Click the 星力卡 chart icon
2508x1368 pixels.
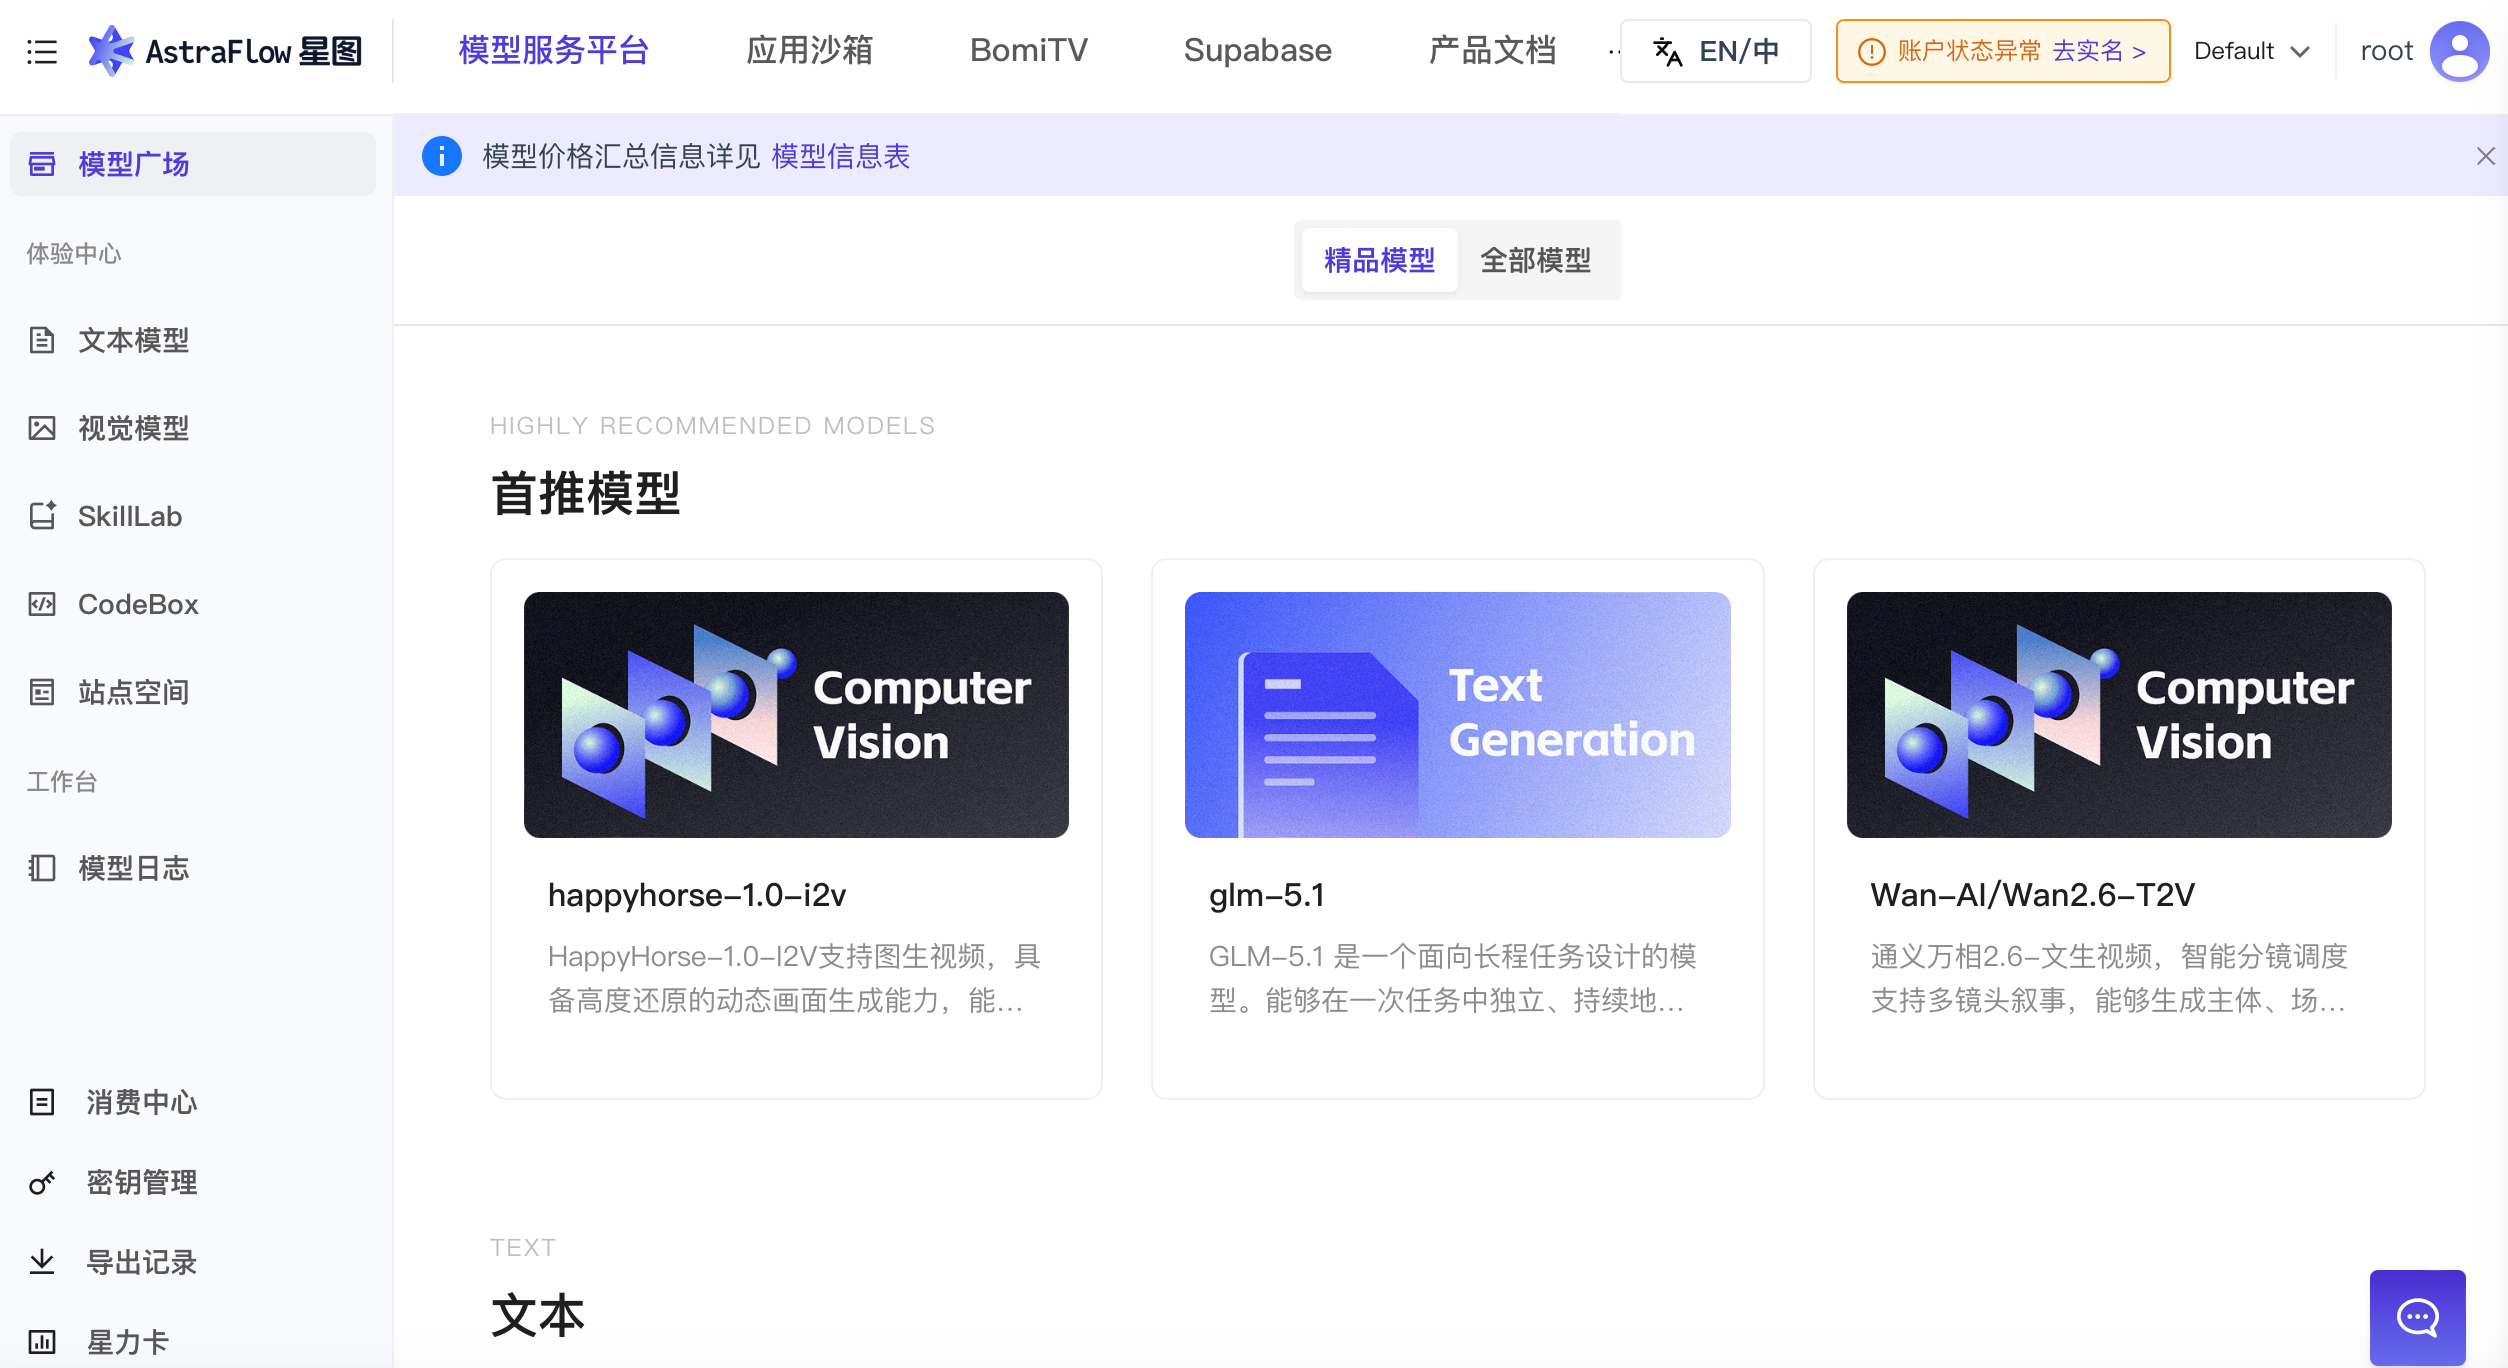pyautogui.click(x=42, y=1342)
